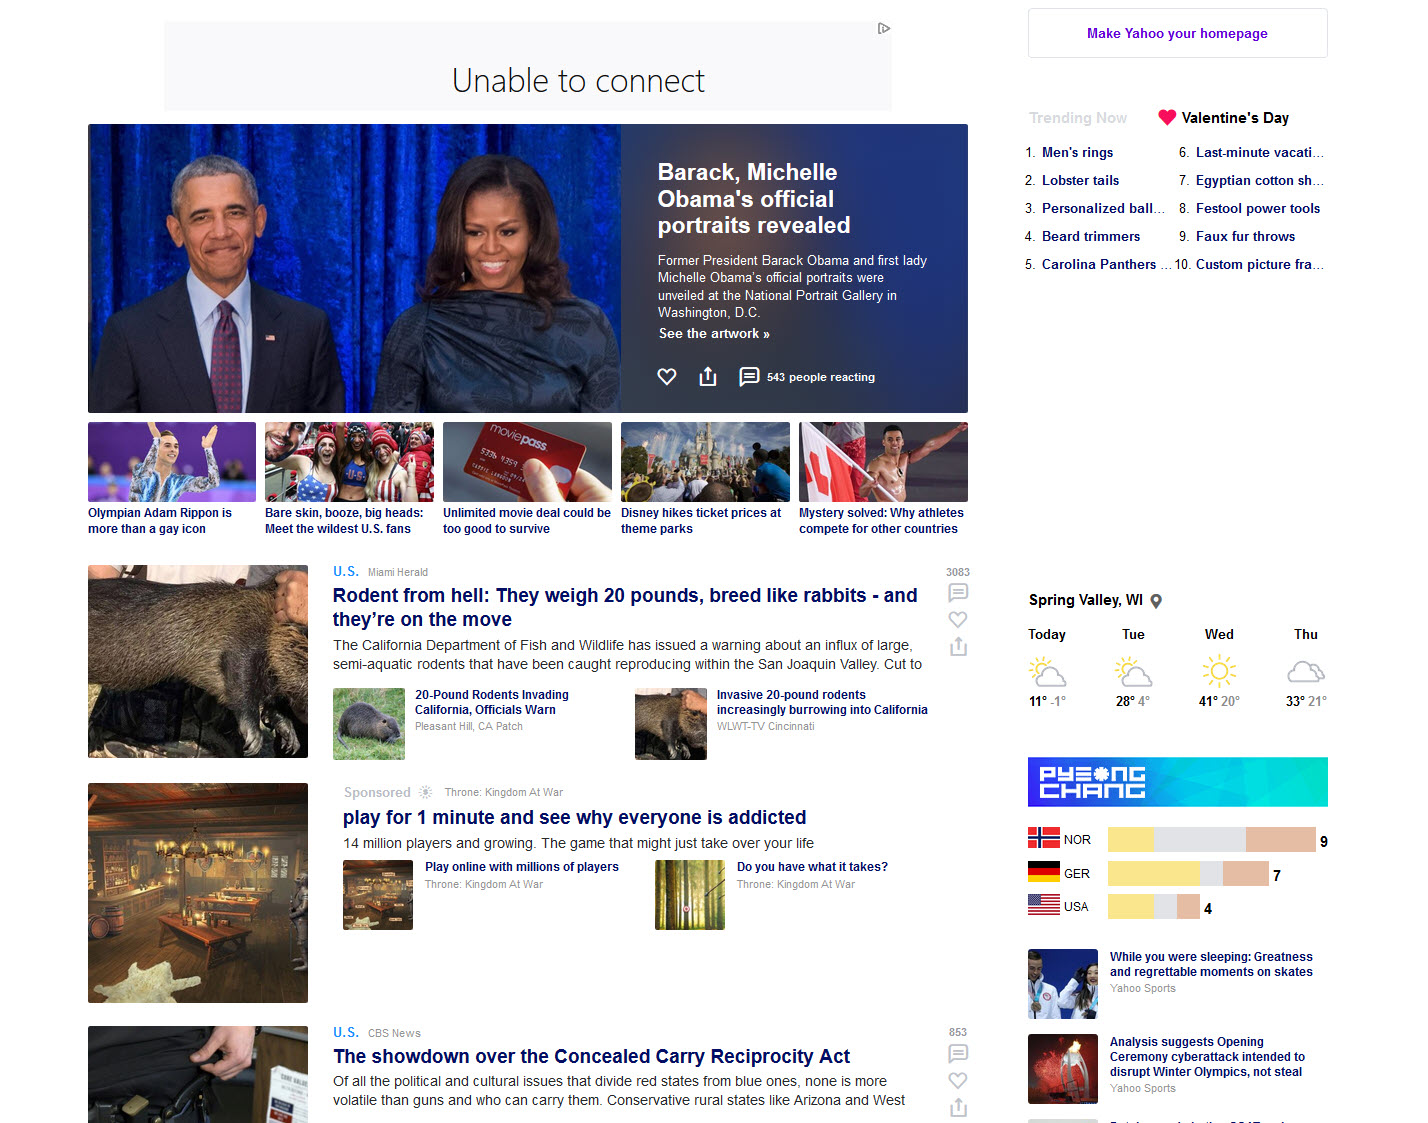Viewport: 1428px width, 1123px height.
Task: Share the Obama portraits story
Action: click(x=708, y=376)
